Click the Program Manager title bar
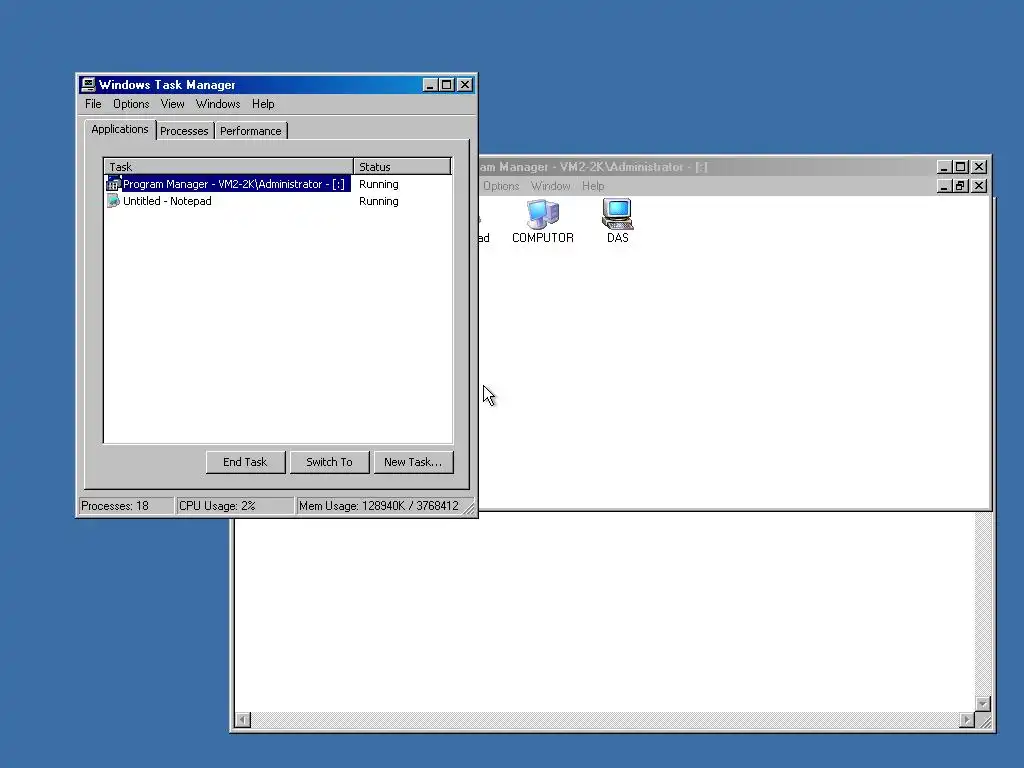 [x=705, y=167]
